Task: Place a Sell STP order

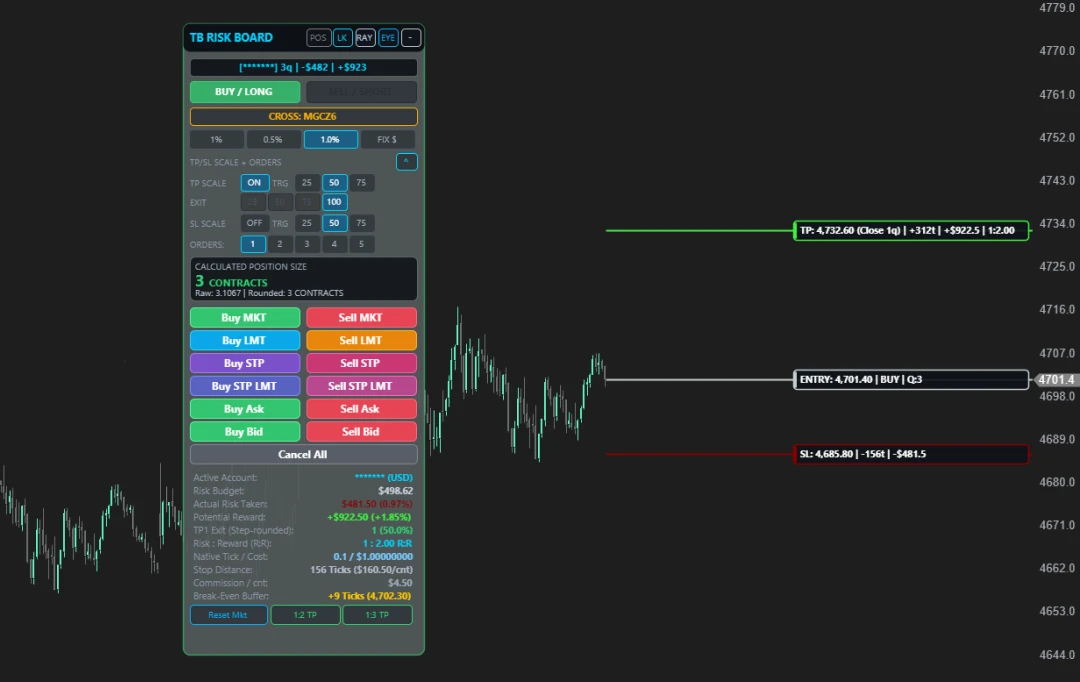Action: click(361, 363)
